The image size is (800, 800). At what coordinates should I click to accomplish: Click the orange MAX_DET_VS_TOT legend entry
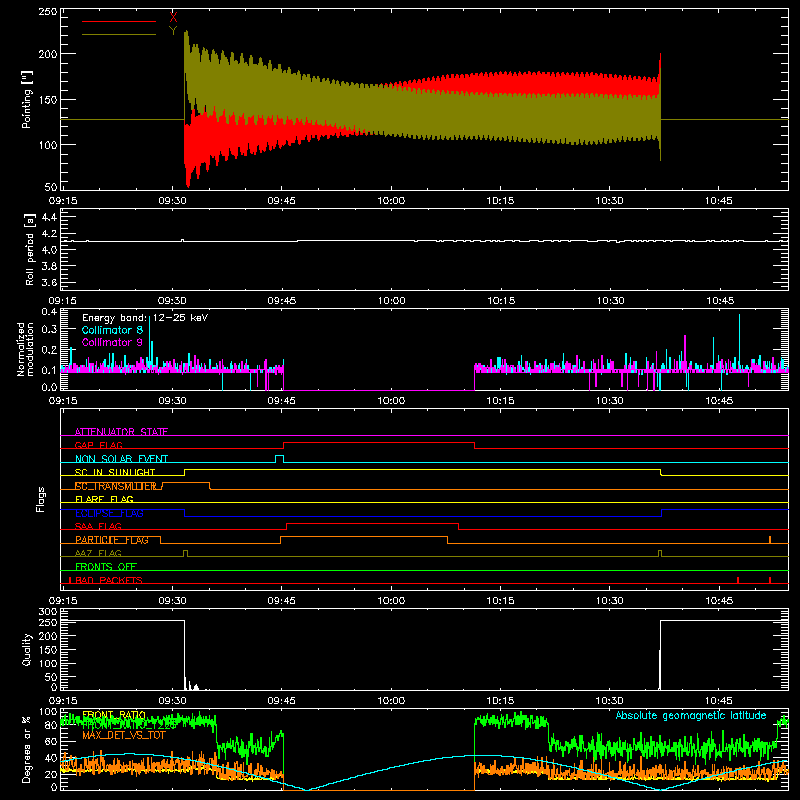124,735
